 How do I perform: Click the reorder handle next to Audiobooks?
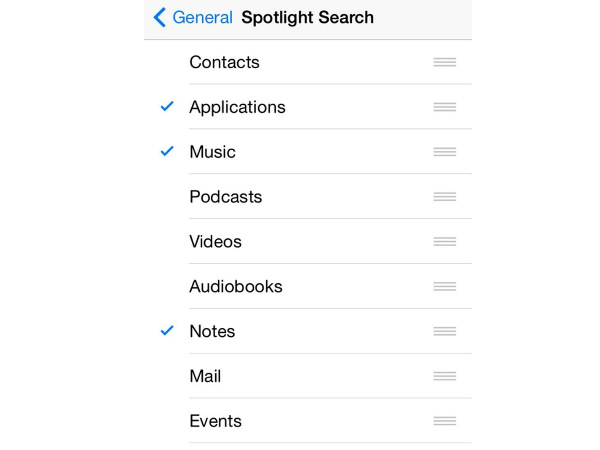(x=445, y=286)
